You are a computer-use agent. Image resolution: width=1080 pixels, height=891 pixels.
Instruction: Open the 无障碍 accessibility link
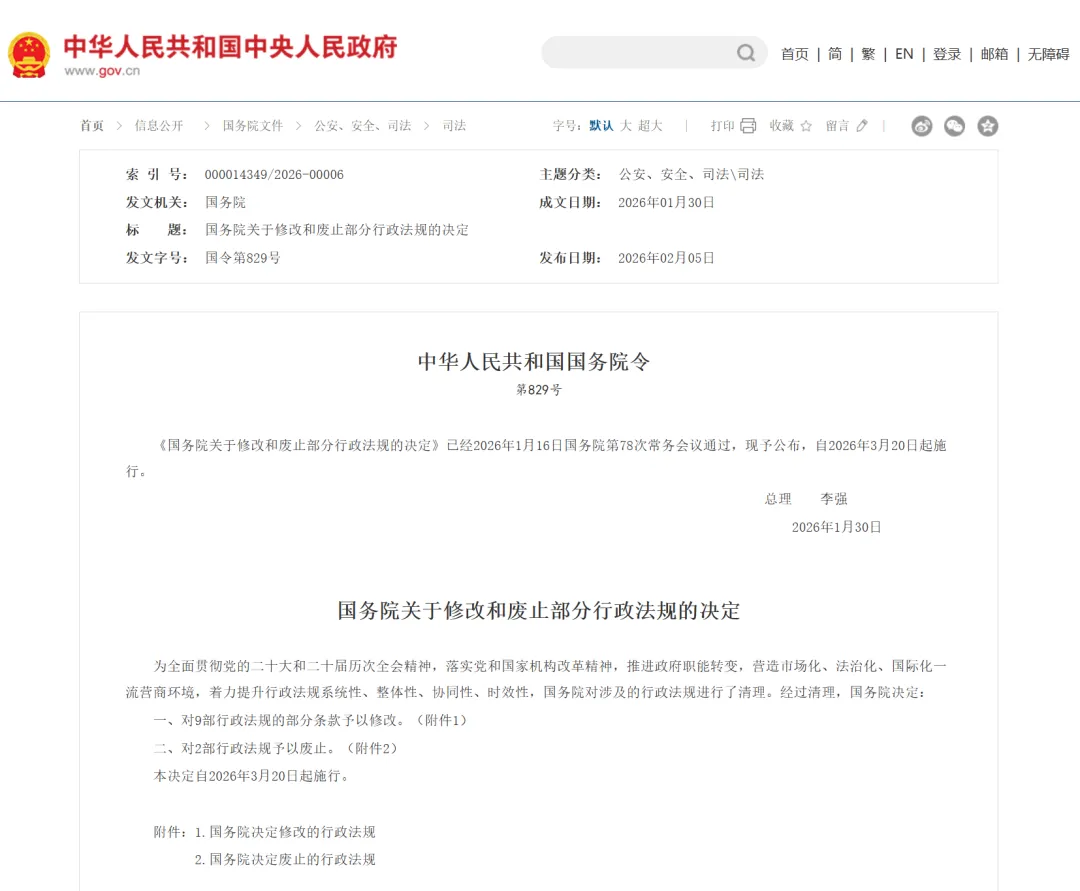[x=1048, y=54]
